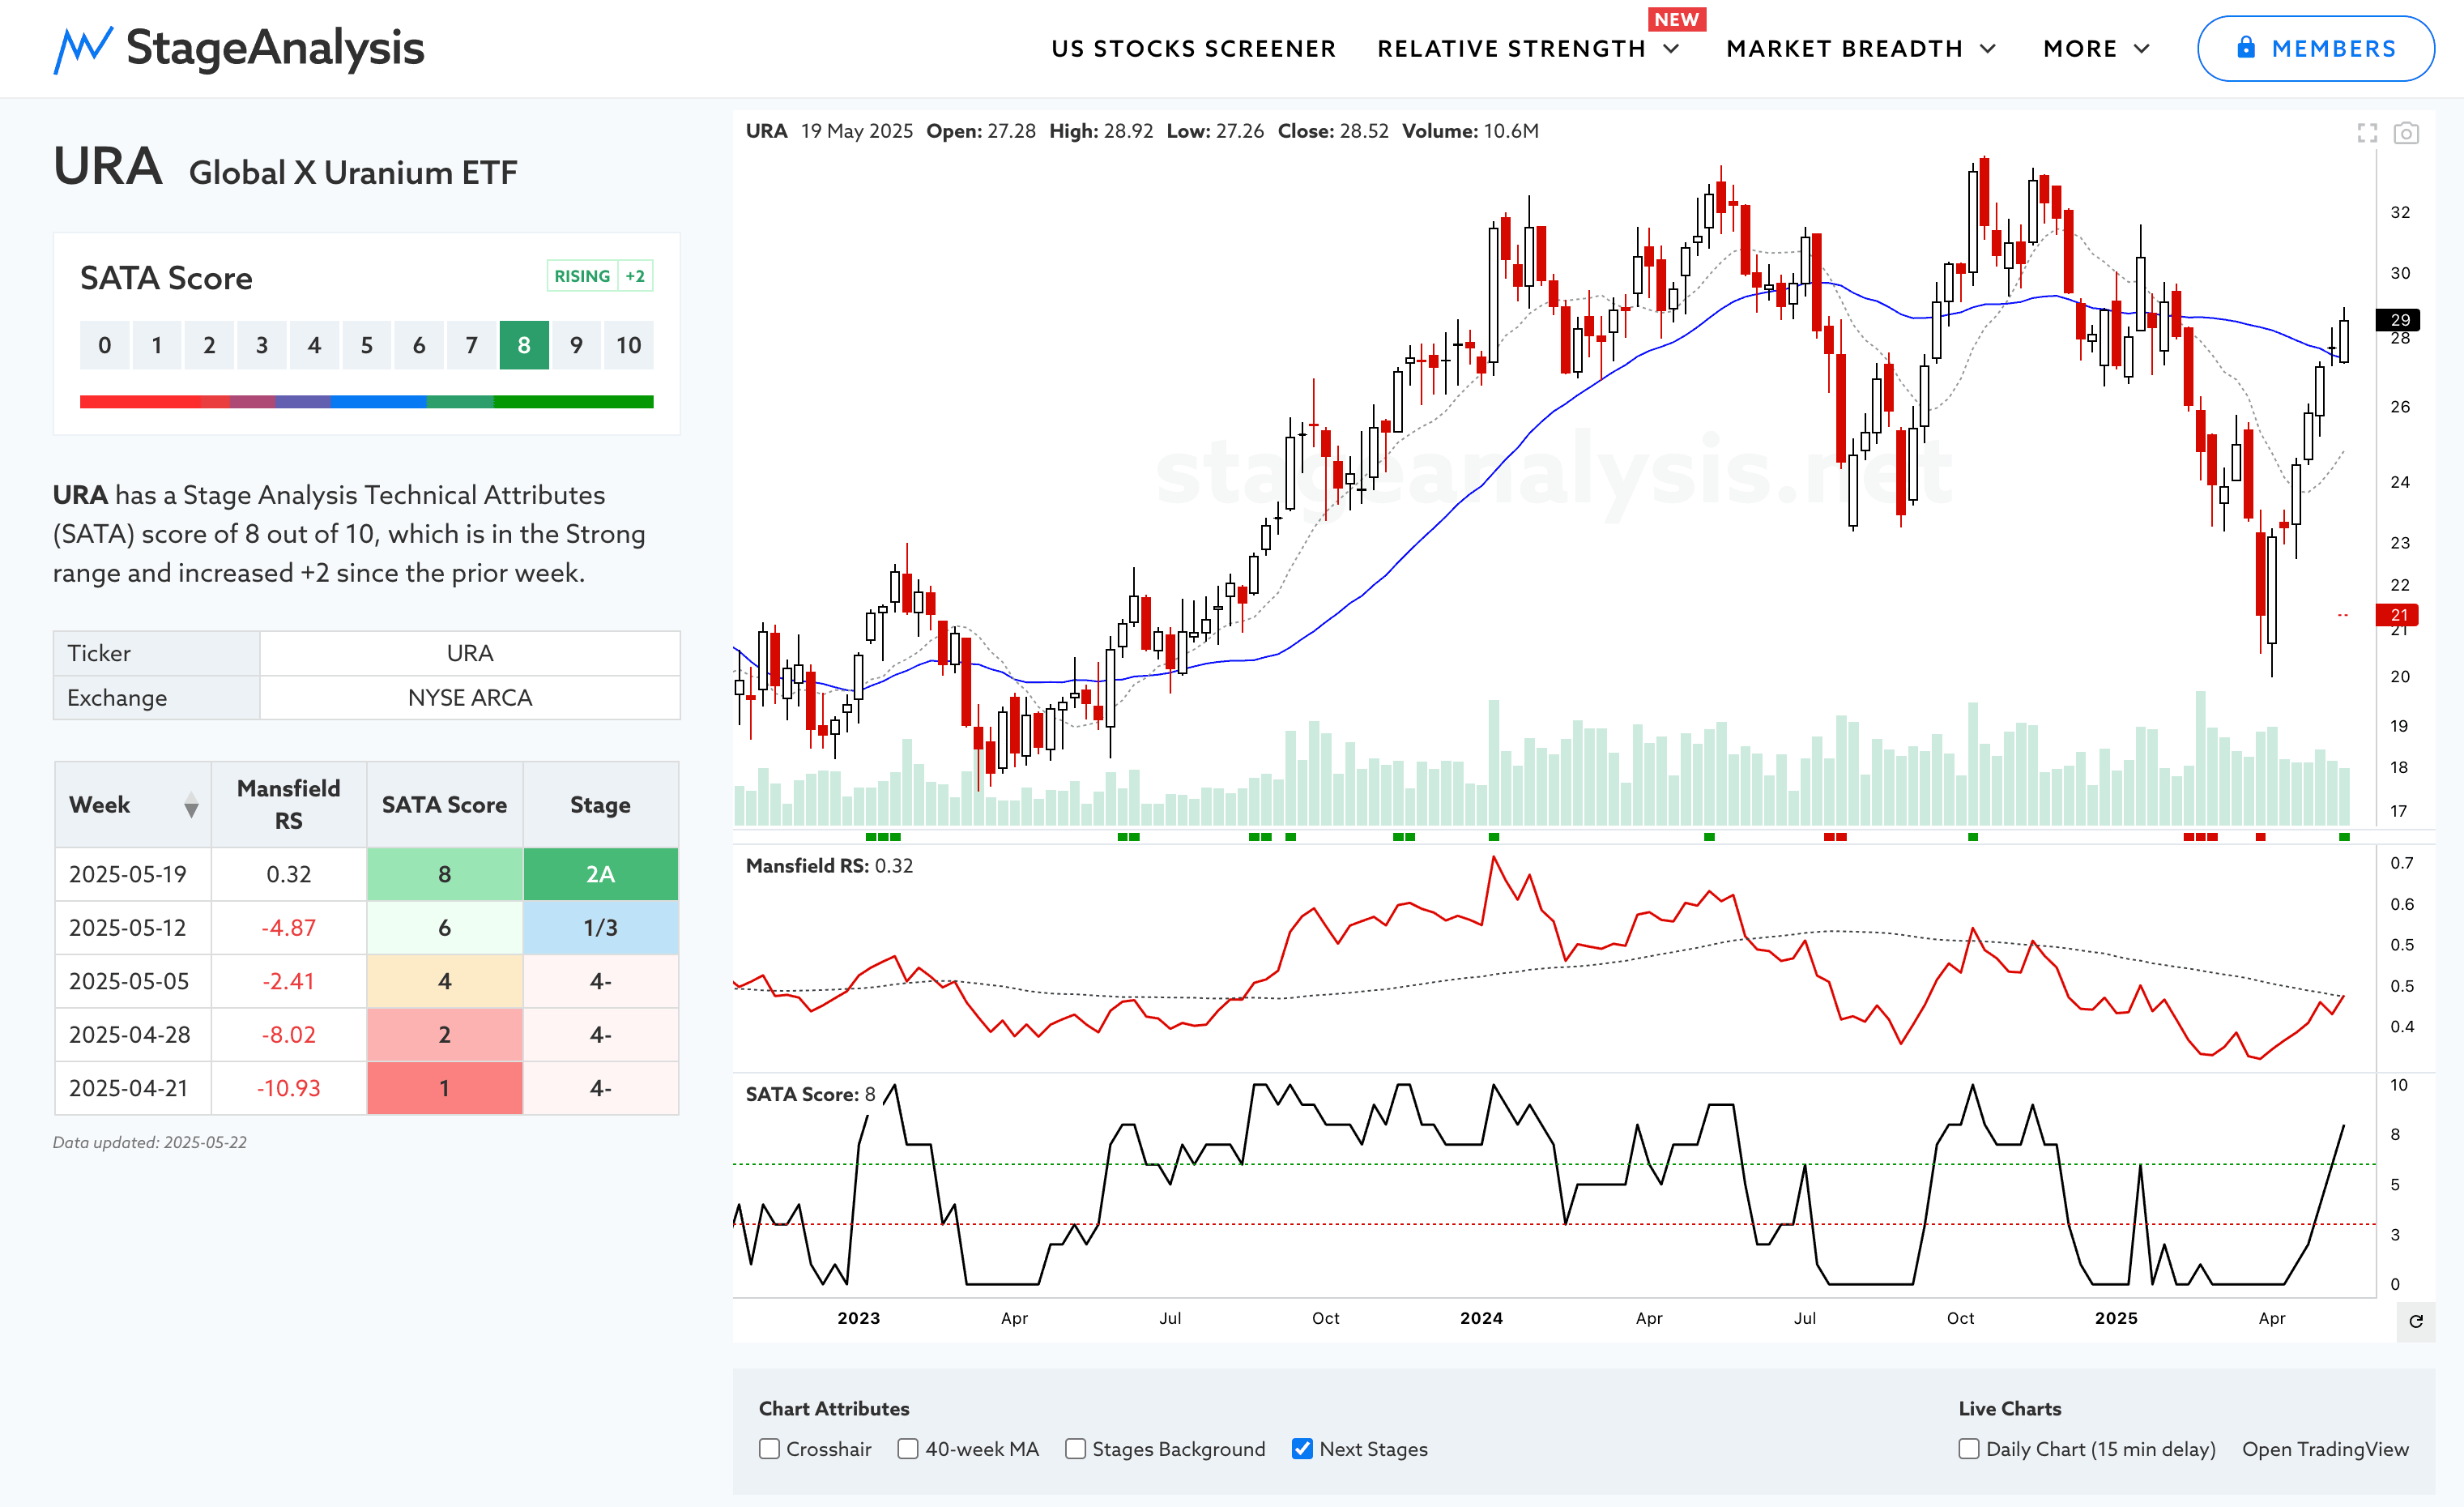Take chart snapshot with camera icon

click(x=2406, y=133)
